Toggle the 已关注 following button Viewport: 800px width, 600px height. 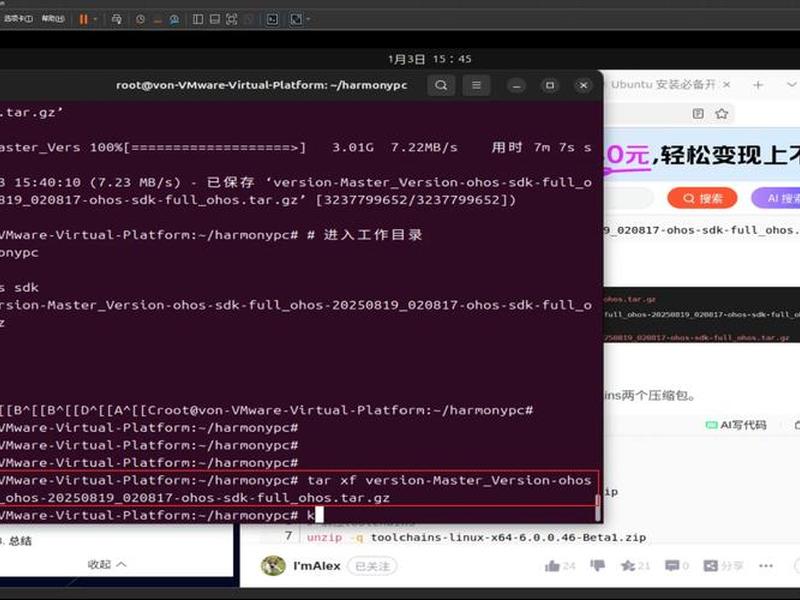(x=372, y=566)
